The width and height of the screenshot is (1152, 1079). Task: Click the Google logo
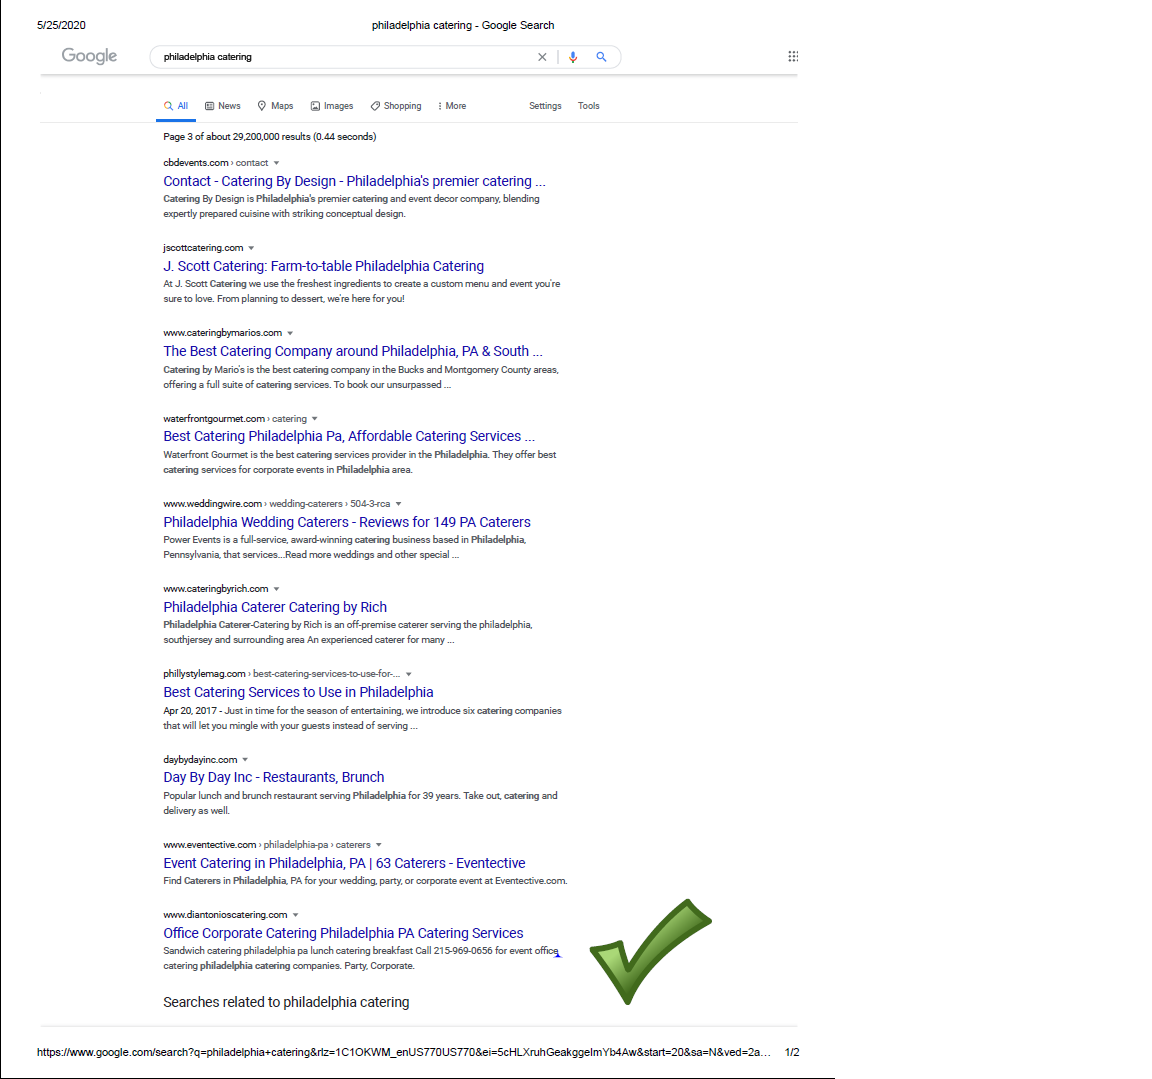pos(89,56)
